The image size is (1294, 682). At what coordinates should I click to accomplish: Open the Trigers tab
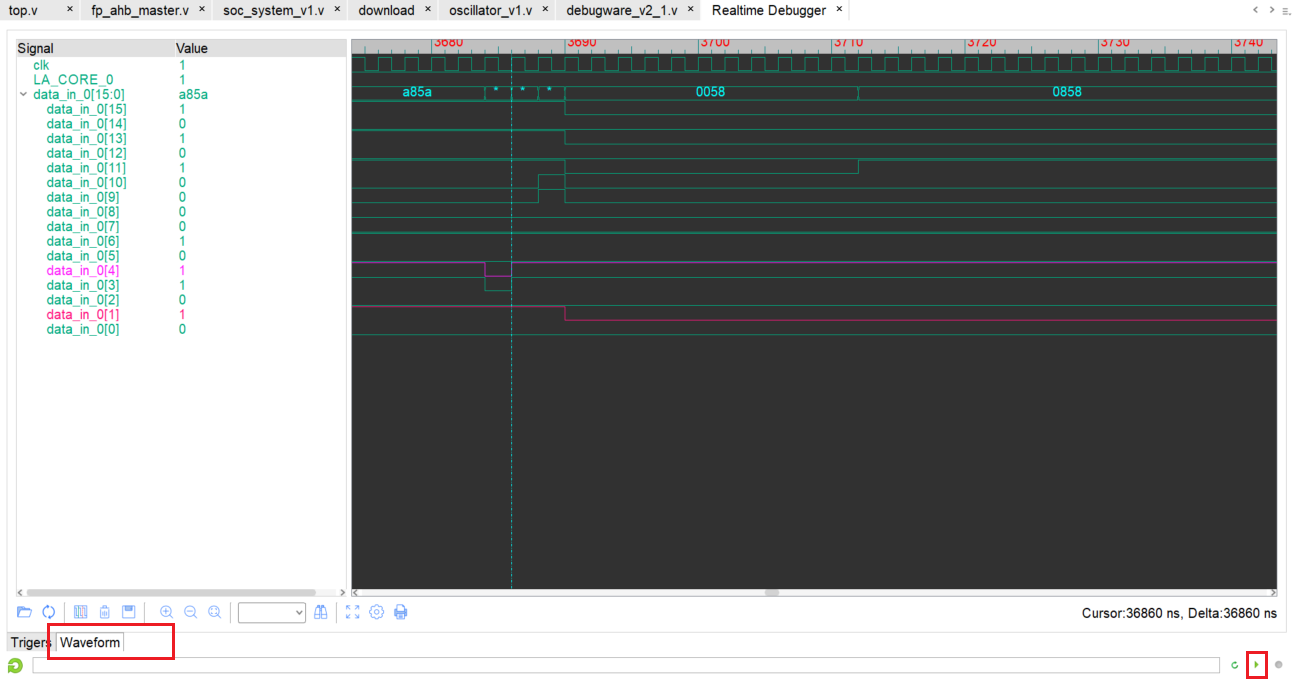31,642
